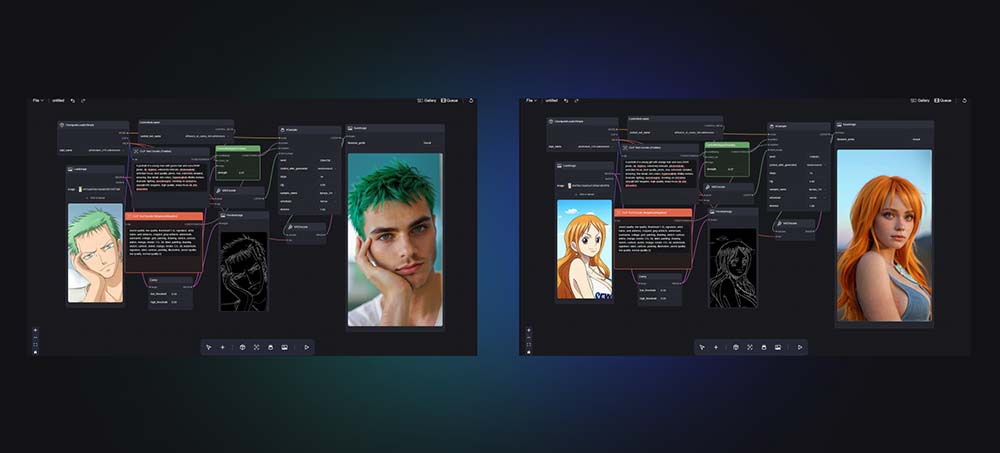This screenshot has width=1000, height=453.
Task: Click the zoom in plus button on the green-haired window's canvas edge
Action: coord(35,331)
